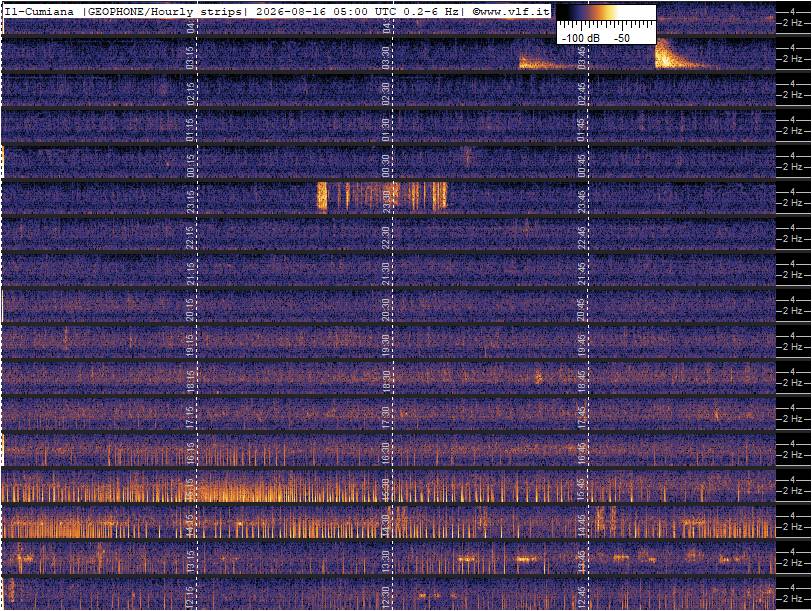The height and width of the screenshot is (611, 812).
Task: Click the 18:30 time label
Action: click(386, 382)
